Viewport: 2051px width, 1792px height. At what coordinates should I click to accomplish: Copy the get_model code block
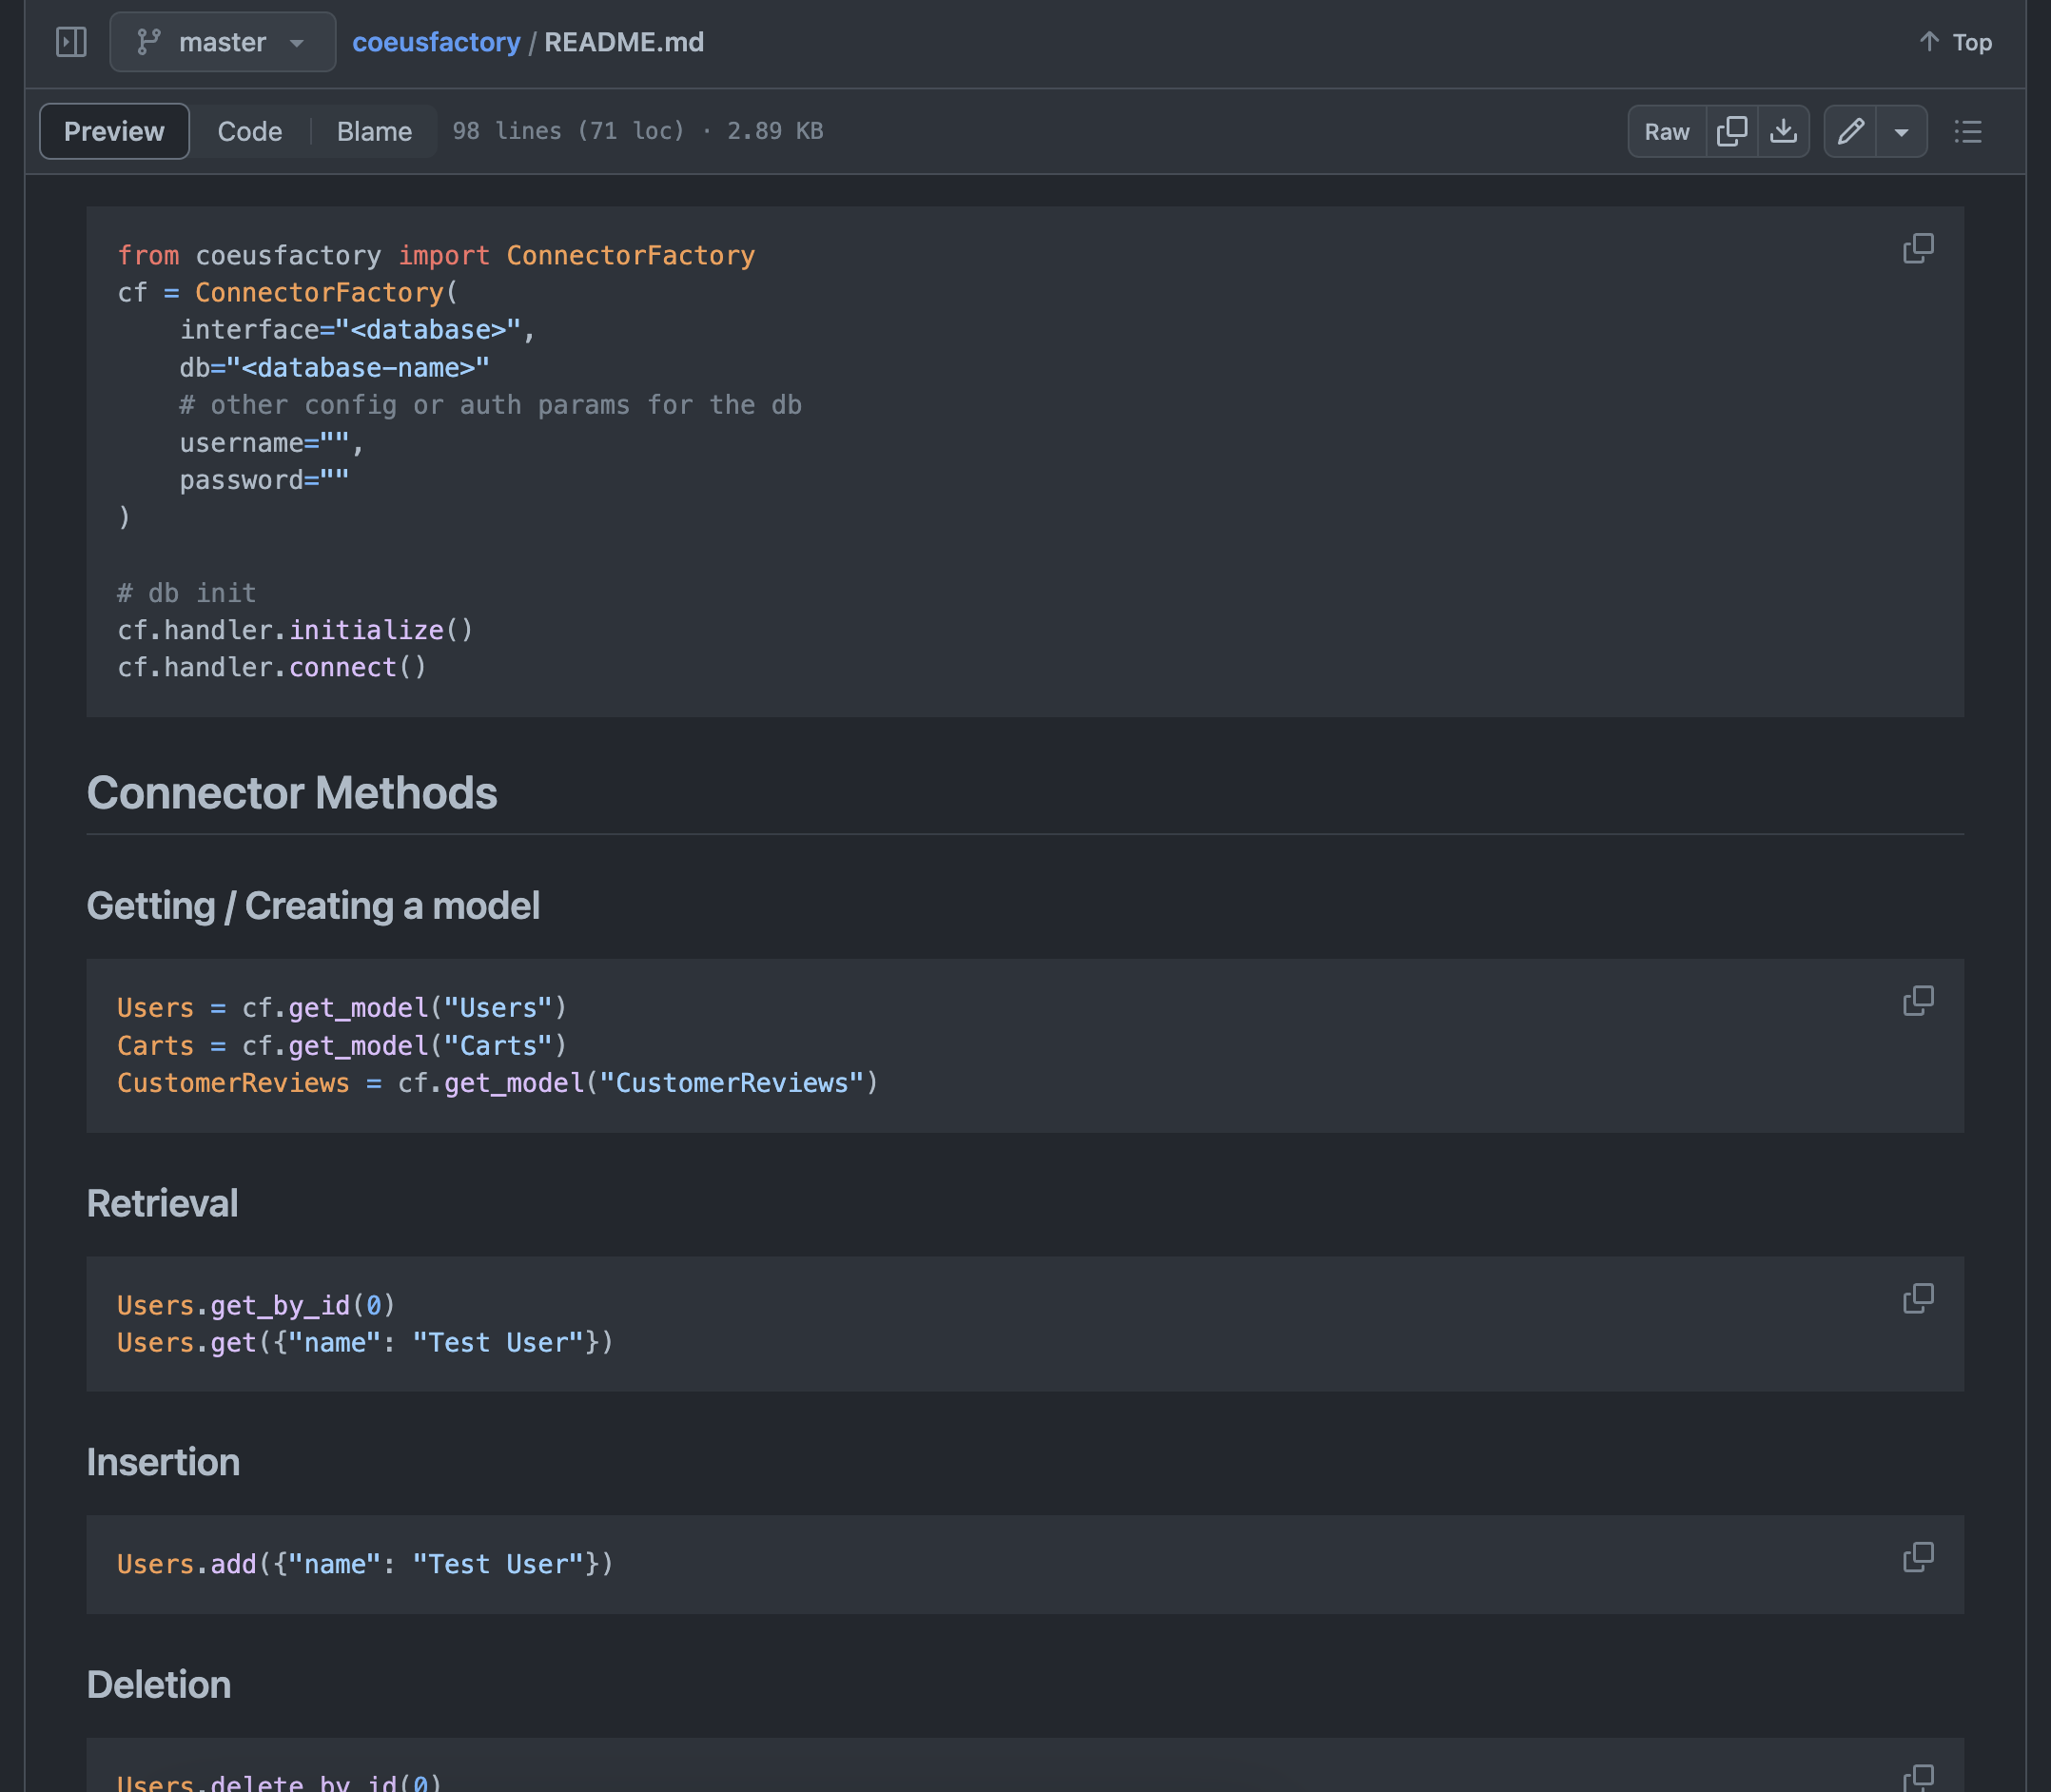tap(1917, 1001)
